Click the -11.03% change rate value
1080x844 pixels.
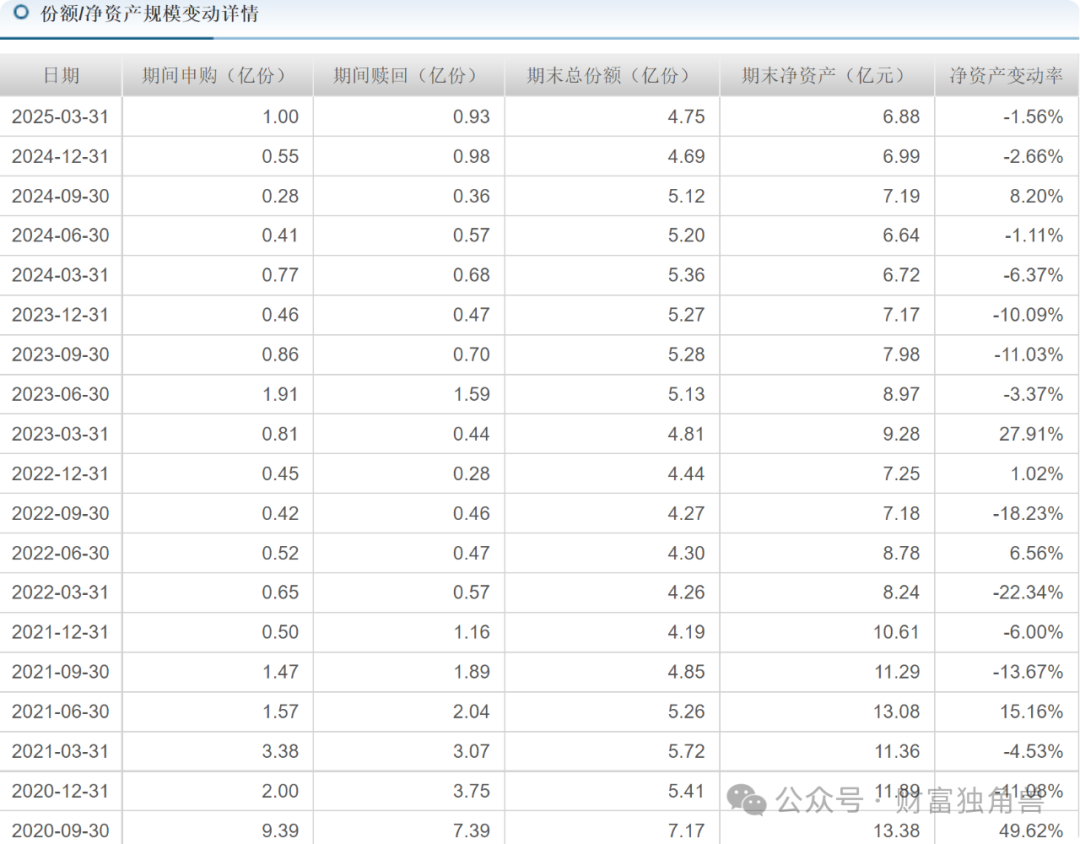click(1028, 355)
